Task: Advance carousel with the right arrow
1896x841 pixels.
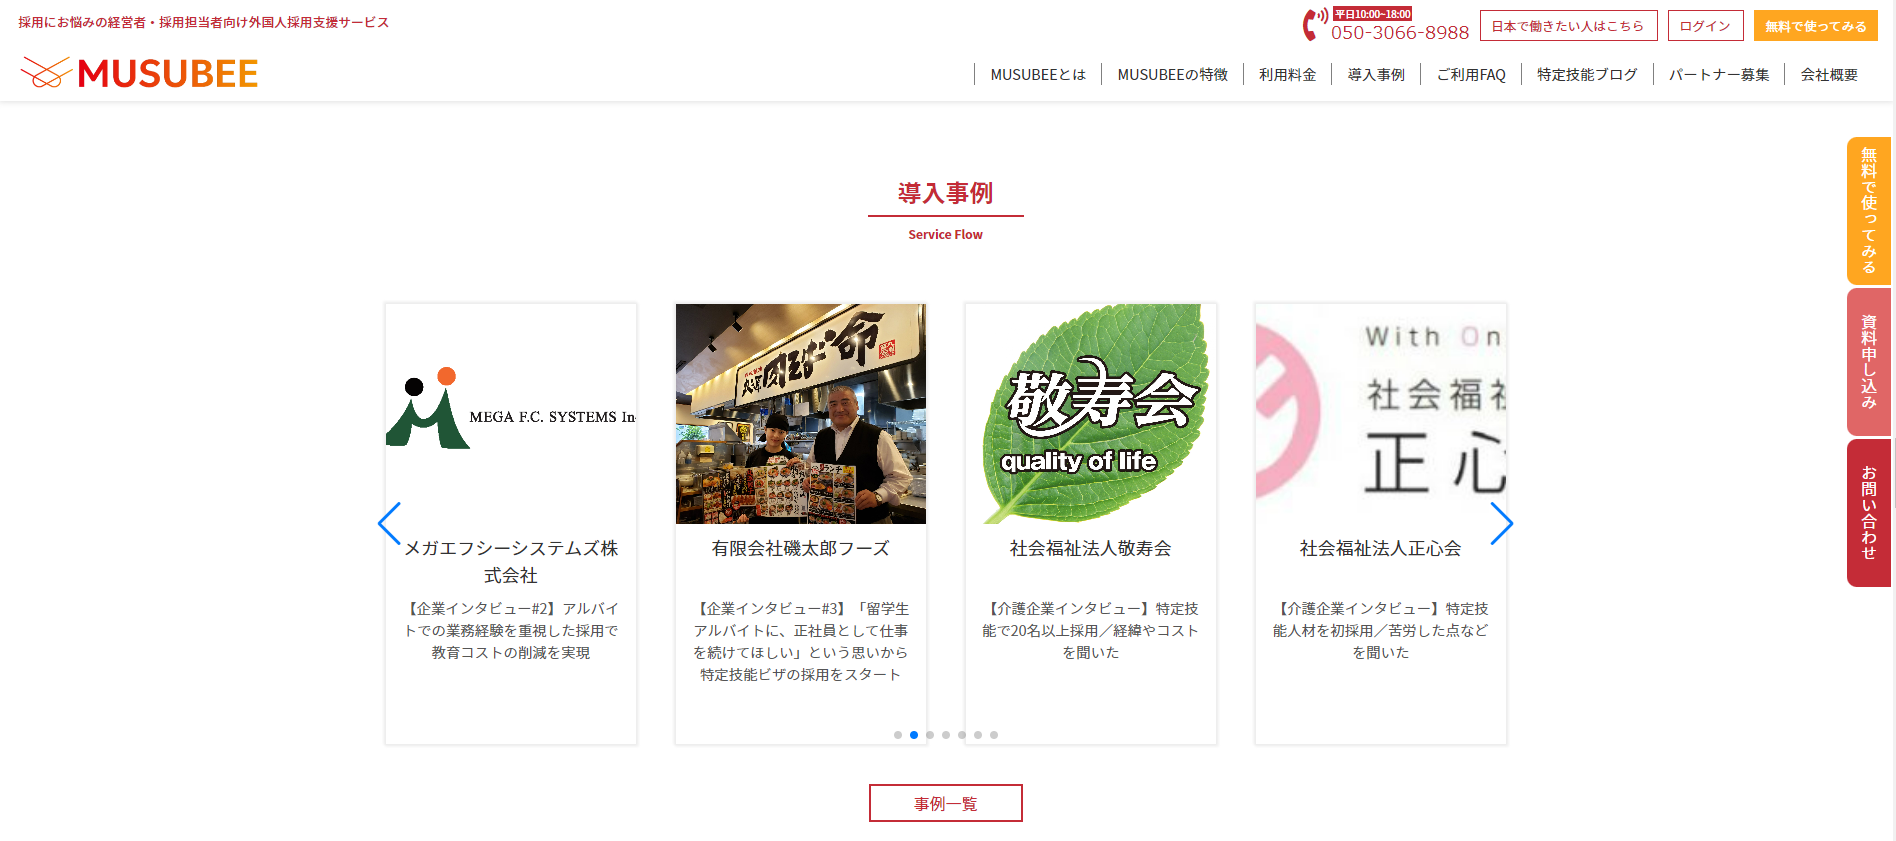Action: pos(1501,523)
